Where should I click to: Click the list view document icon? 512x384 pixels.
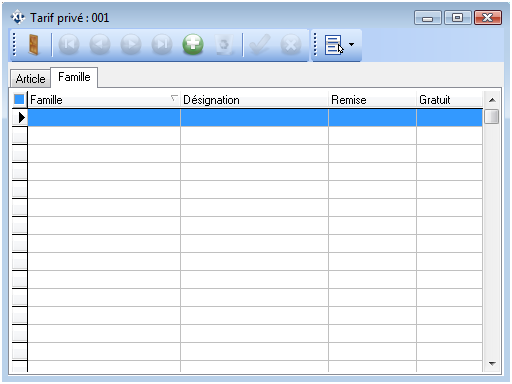333,45
